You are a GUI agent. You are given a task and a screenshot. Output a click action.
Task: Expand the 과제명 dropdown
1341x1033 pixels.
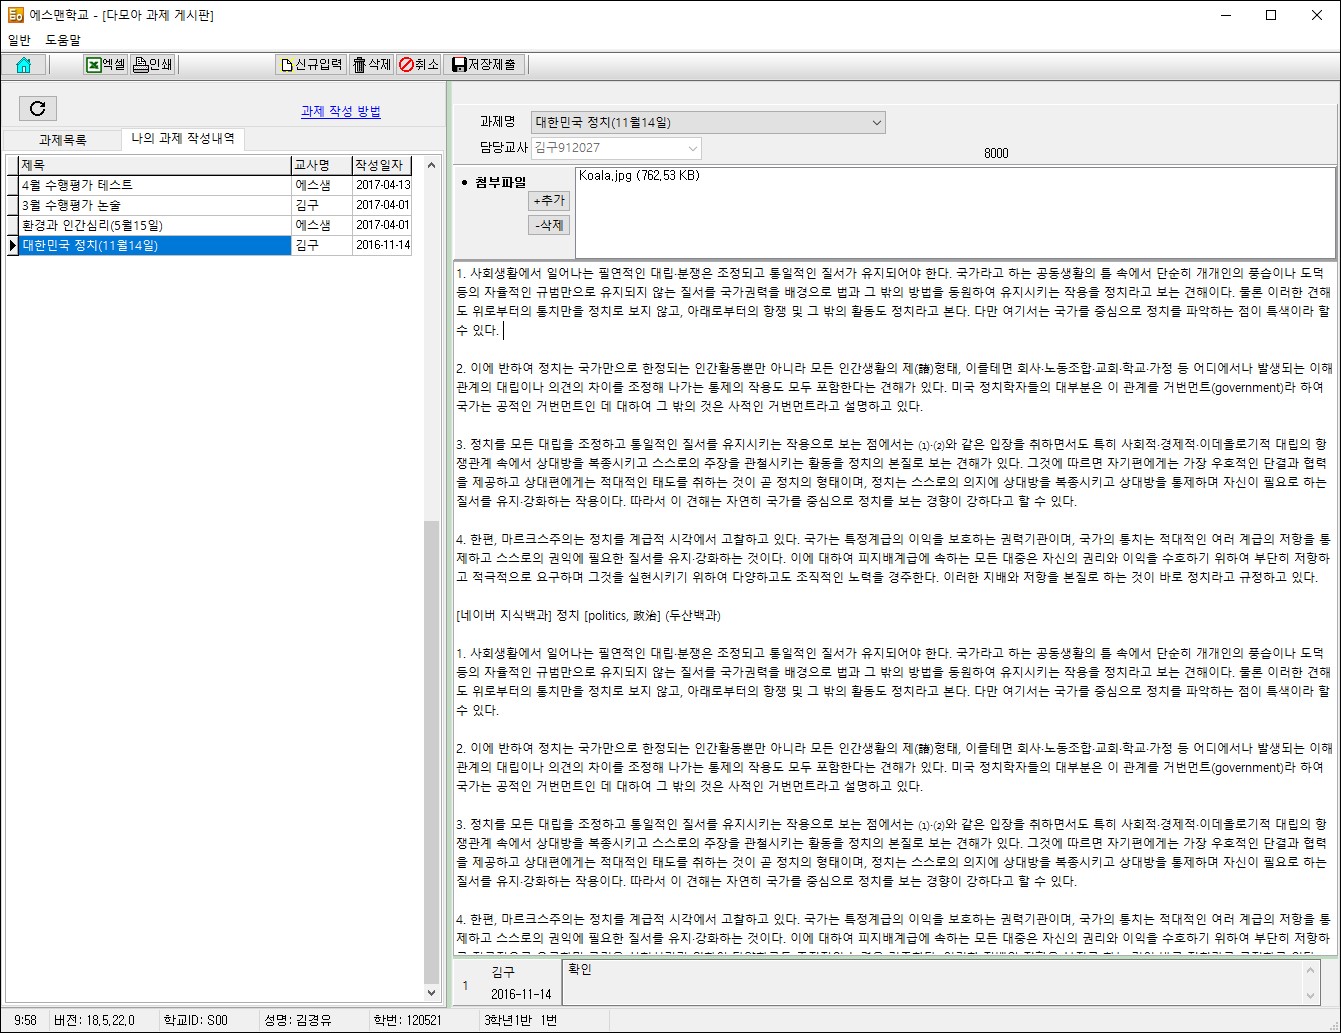[x=877, y=123]
